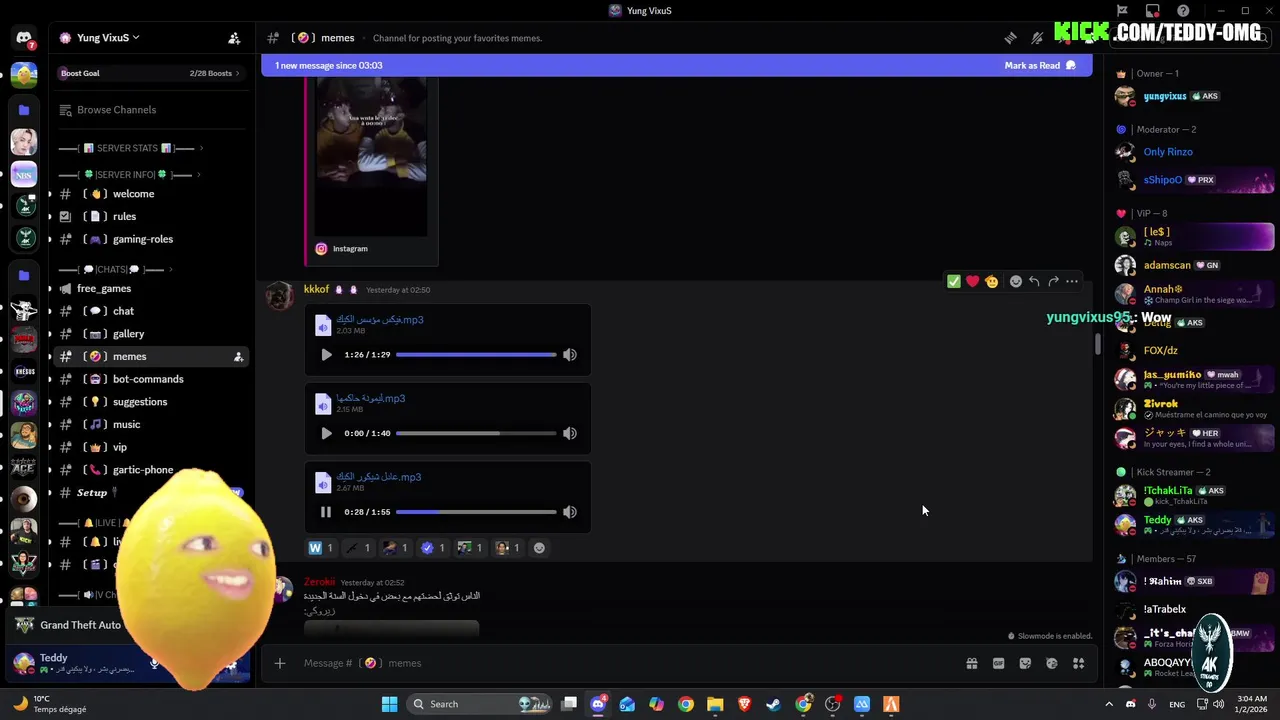The width and height of the screenshot is (1280, 720).
Task: Click the Instagram video thumbnail
Action: (371, 155)
